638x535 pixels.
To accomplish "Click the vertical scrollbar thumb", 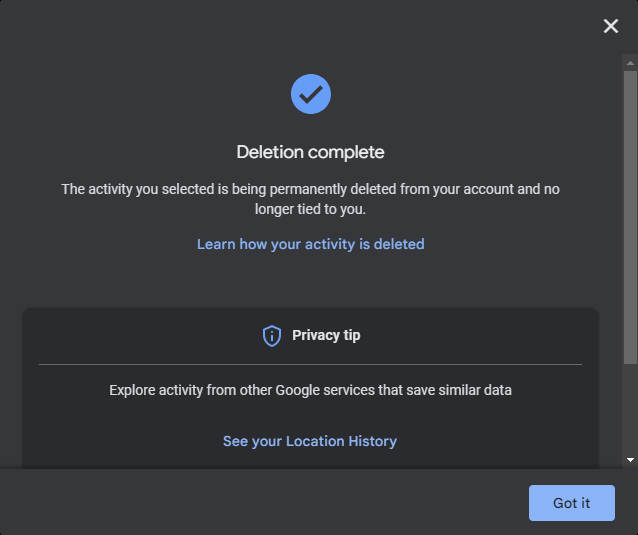I will [630, 217].
